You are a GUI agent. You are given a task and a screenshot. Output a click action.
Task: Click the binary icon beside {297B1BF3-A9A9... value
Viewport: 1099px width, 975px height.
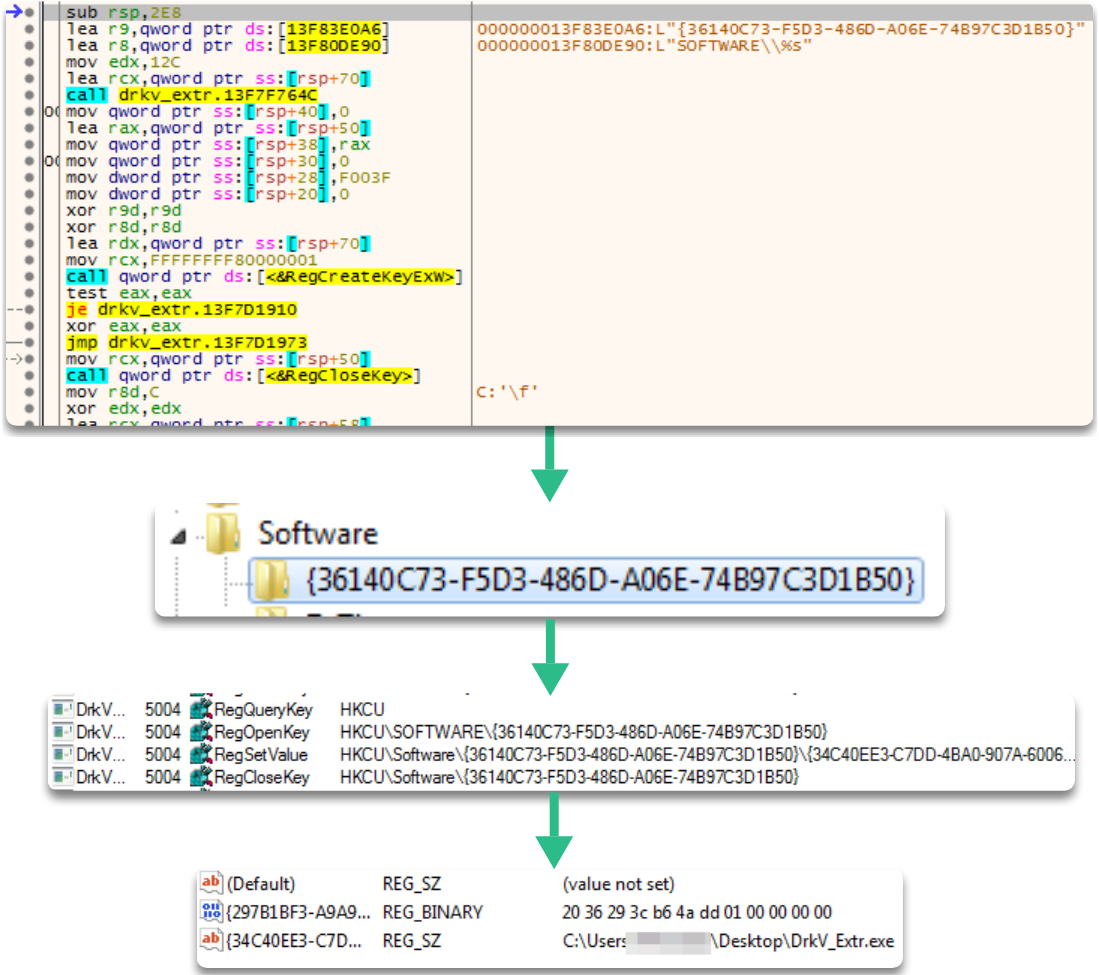coord(211,911)
